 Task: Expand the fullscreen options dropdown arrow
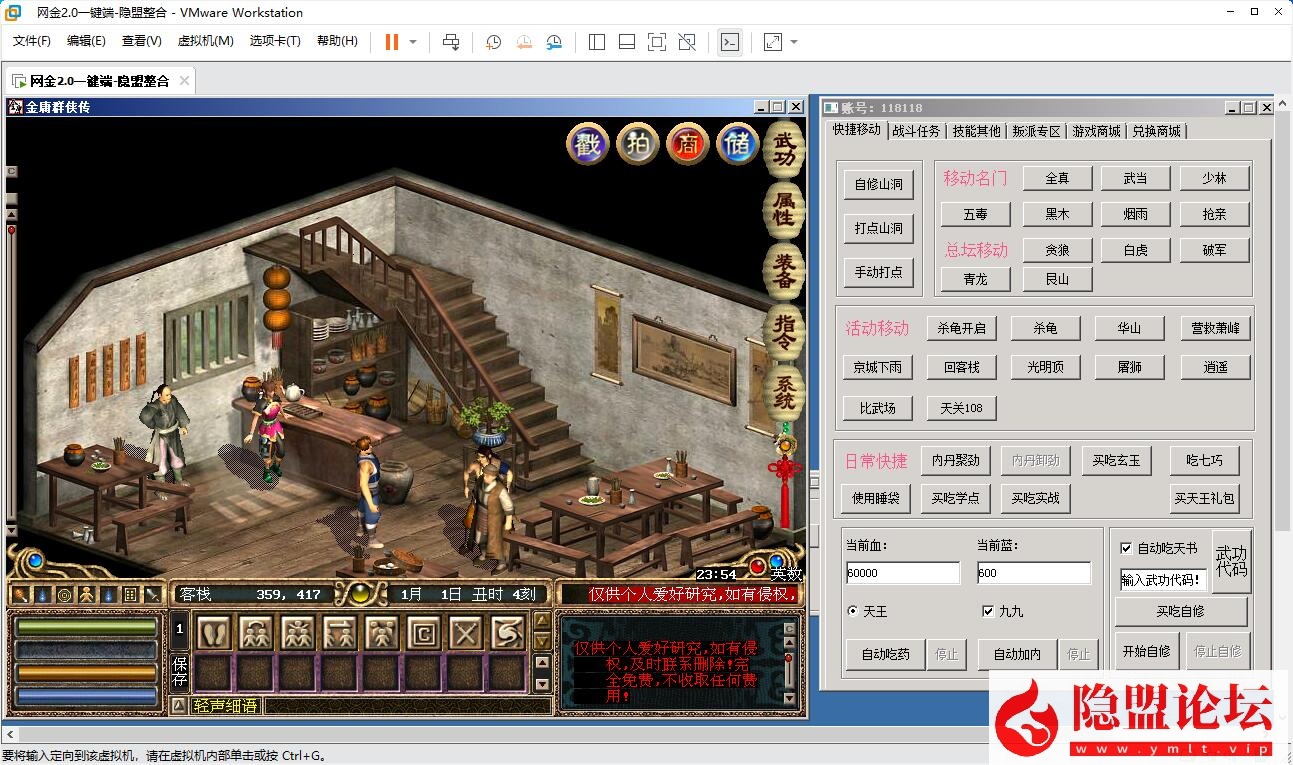794,42
